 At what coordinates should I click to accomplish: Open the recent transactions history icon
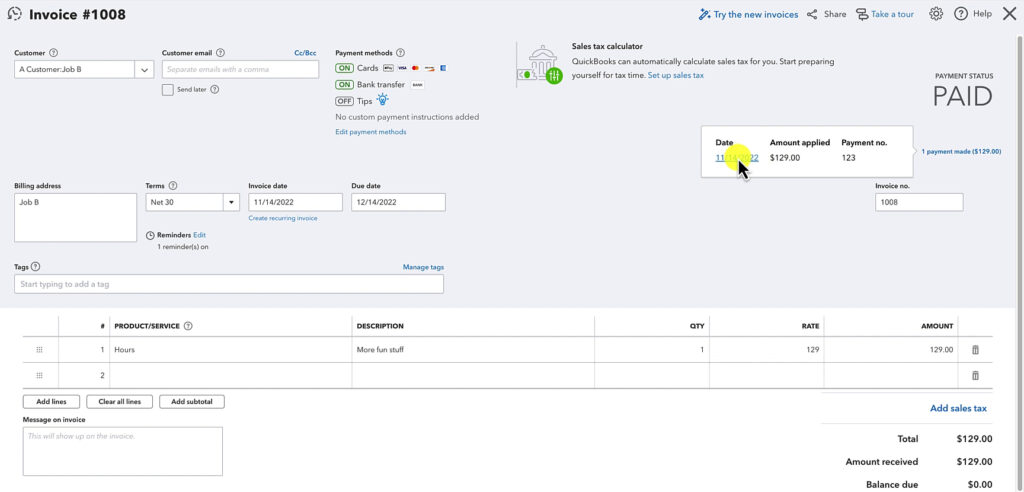click(14, 14)
